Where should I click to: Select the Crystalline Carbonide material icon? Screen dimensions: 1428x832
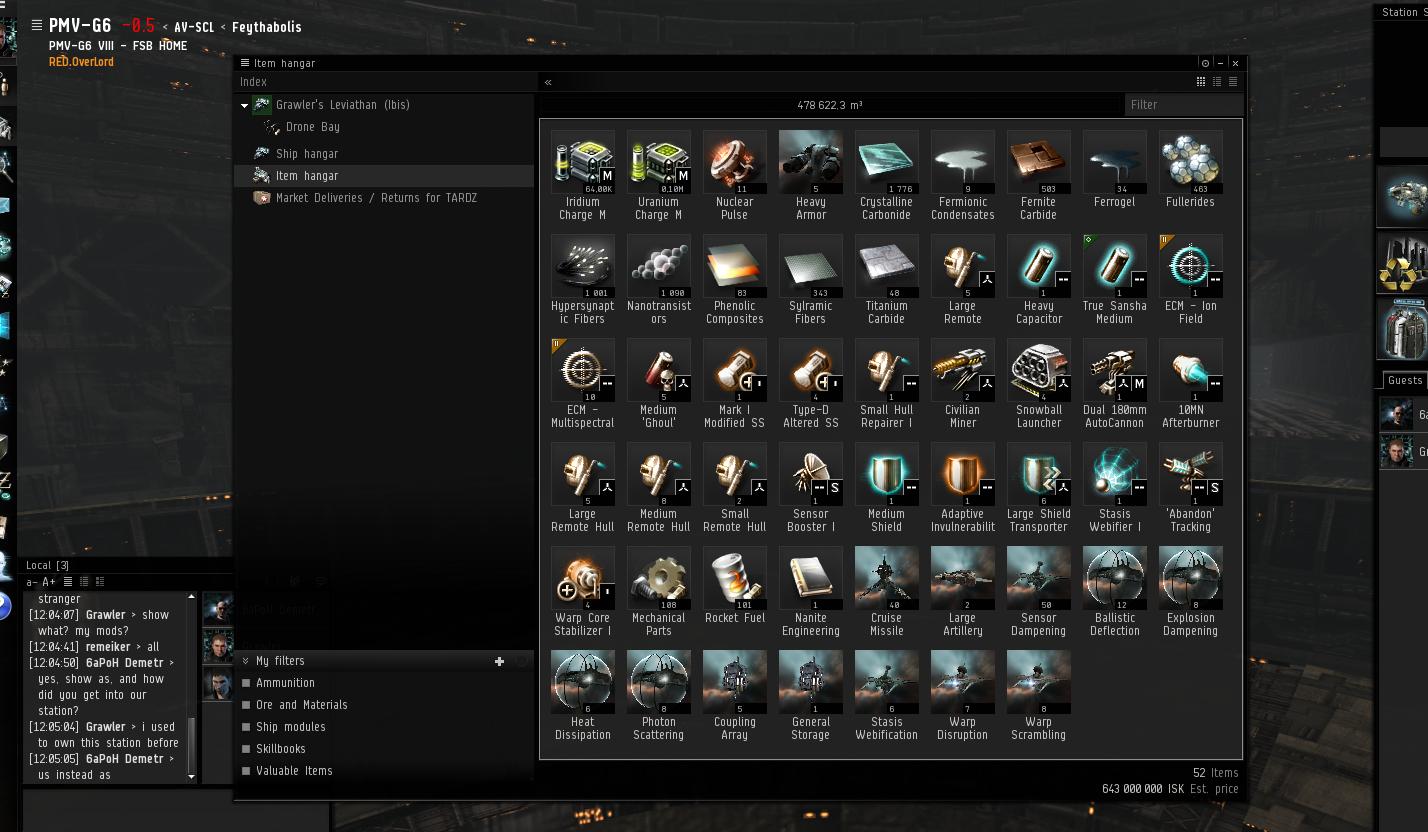tap(886, 162)
